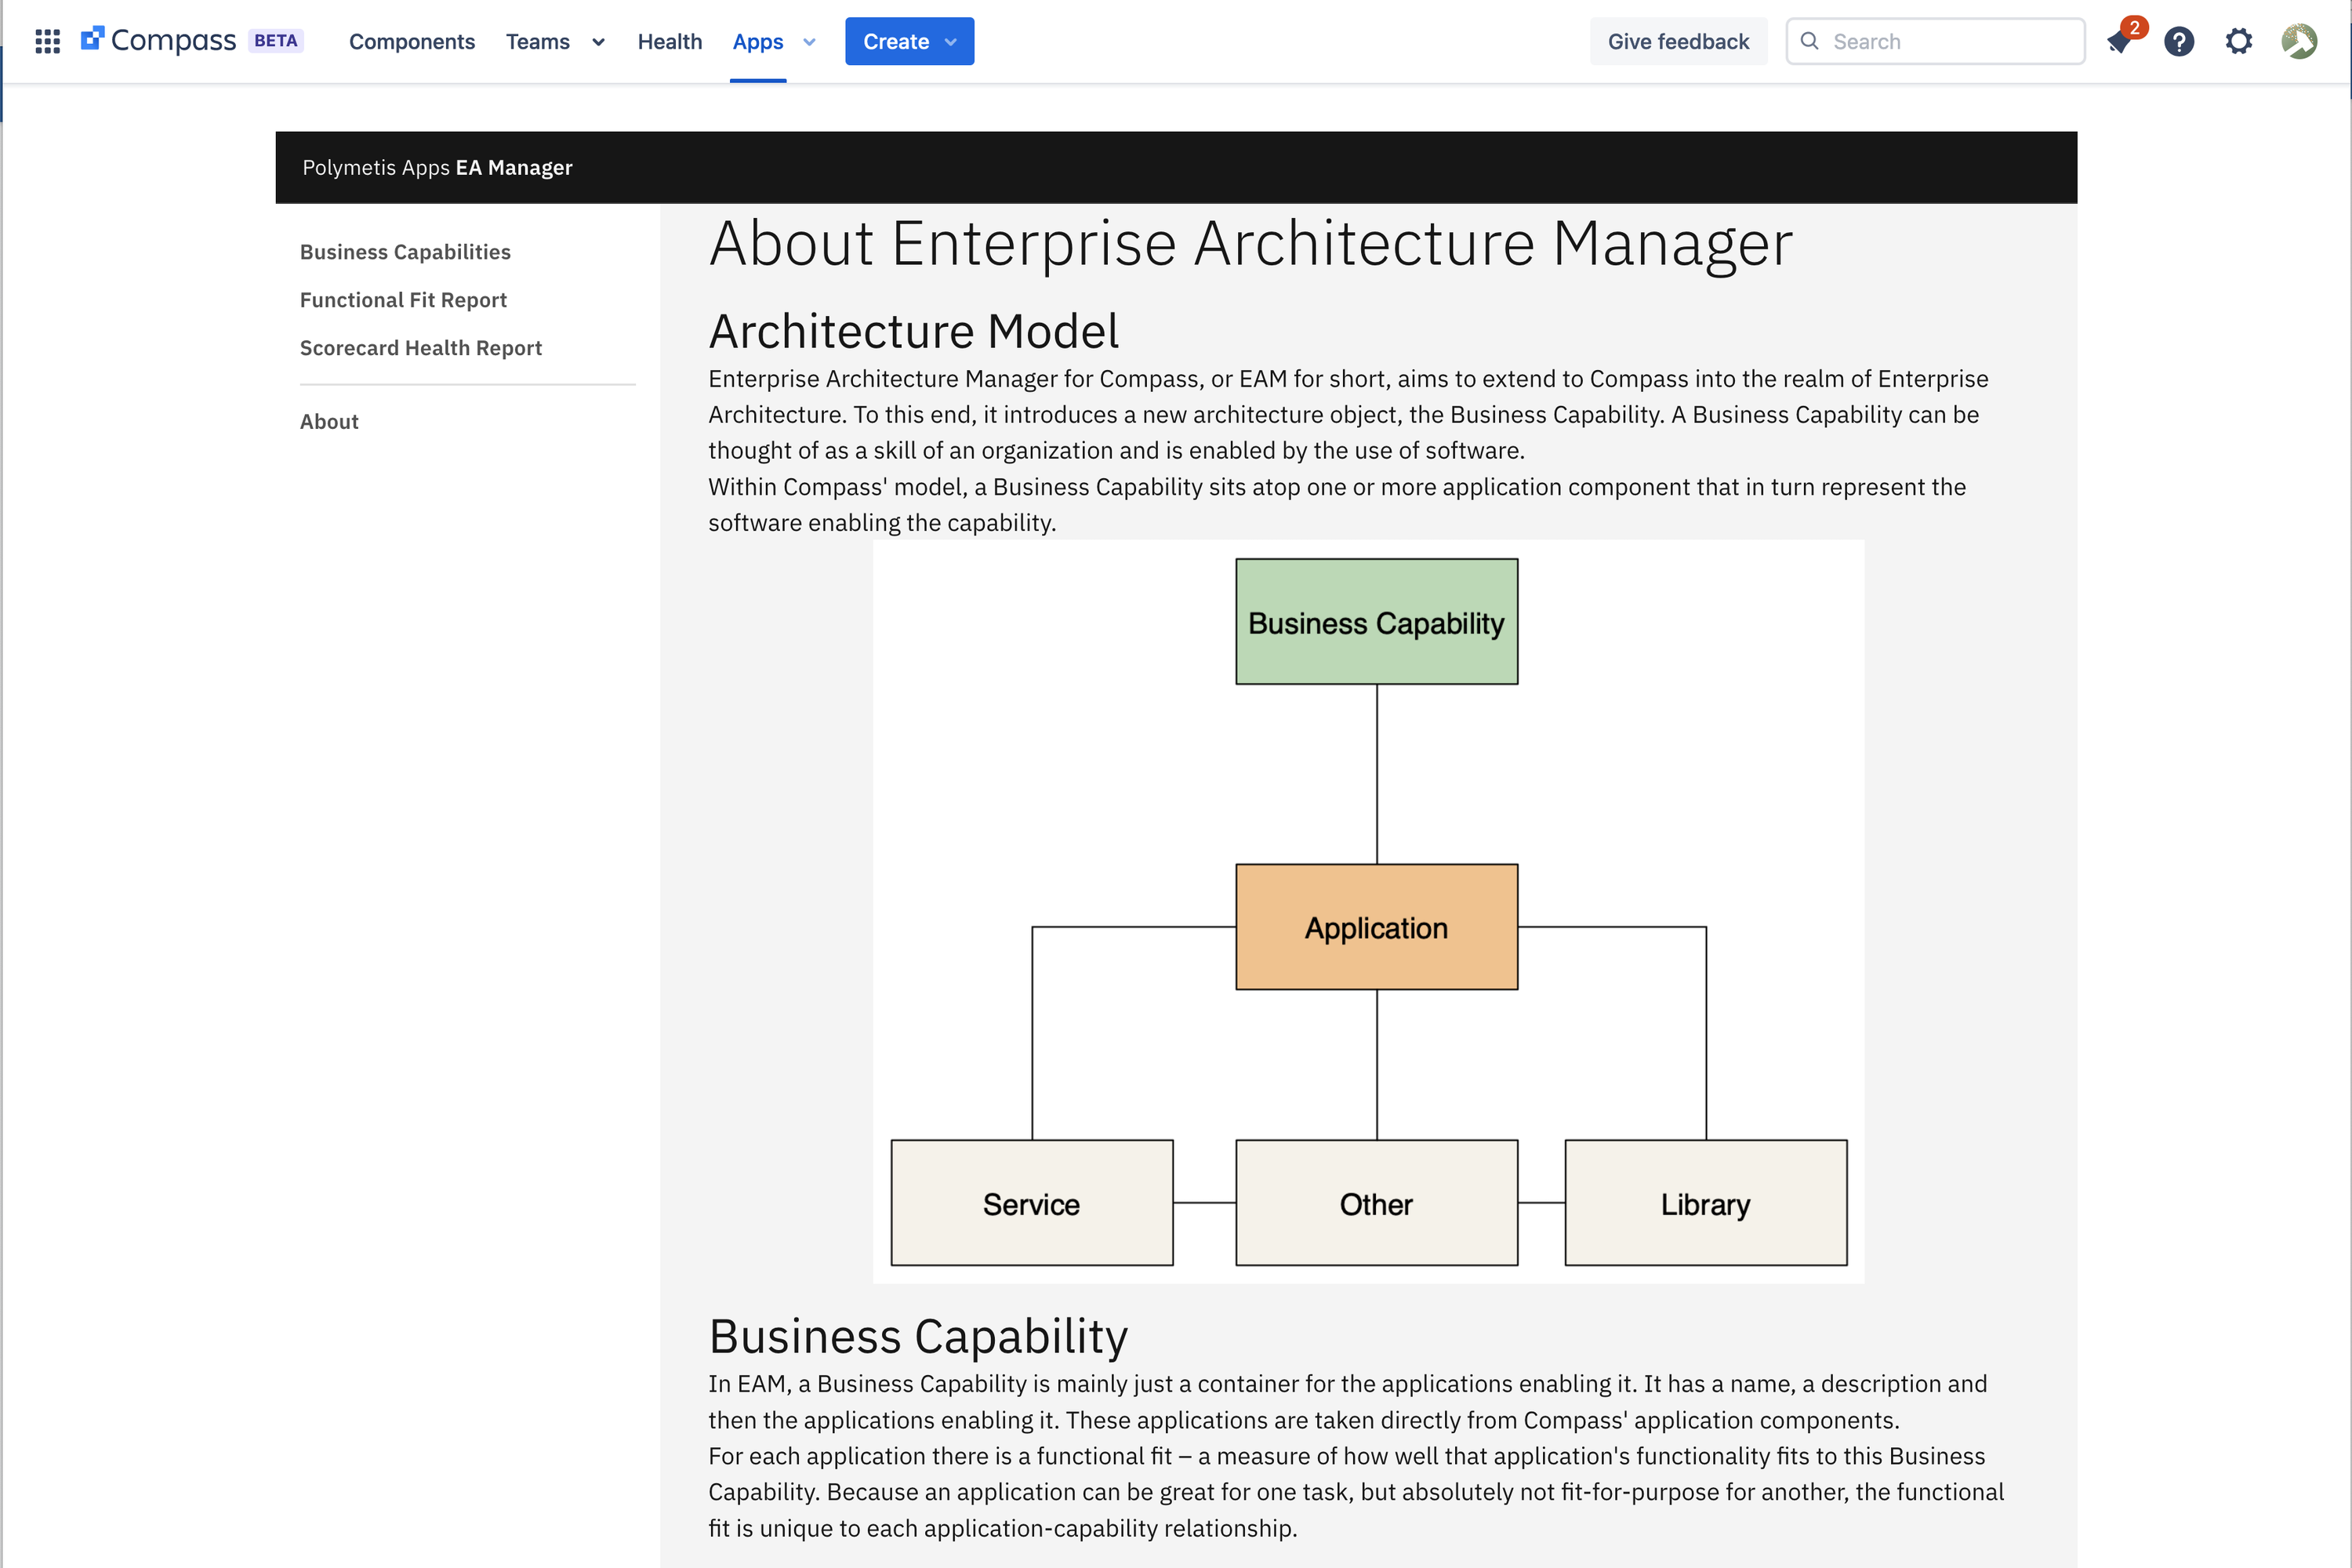Image resolution: width=2352 pixels, height=1568 pixels.
Task: Select the About sidebar item
Action: pos(329,422)
